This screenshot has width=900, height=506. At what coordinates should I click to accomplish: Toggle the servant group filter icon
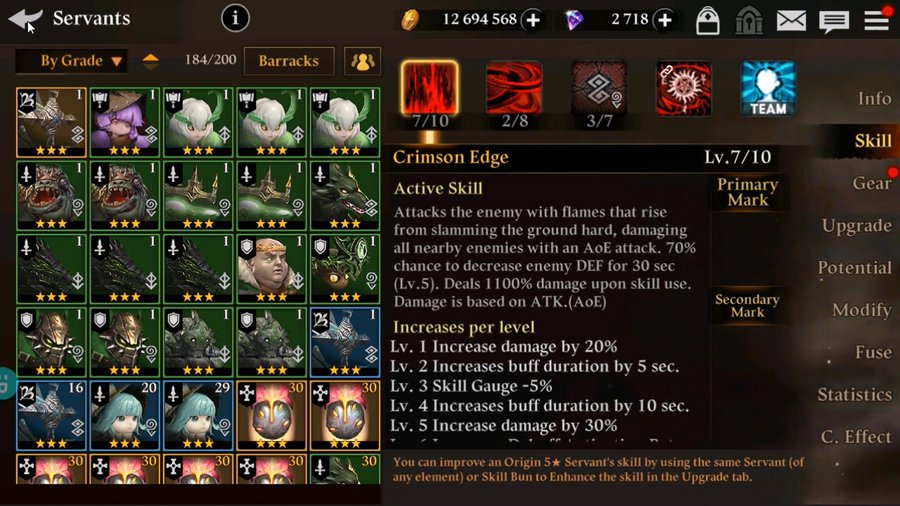point(362,61)
